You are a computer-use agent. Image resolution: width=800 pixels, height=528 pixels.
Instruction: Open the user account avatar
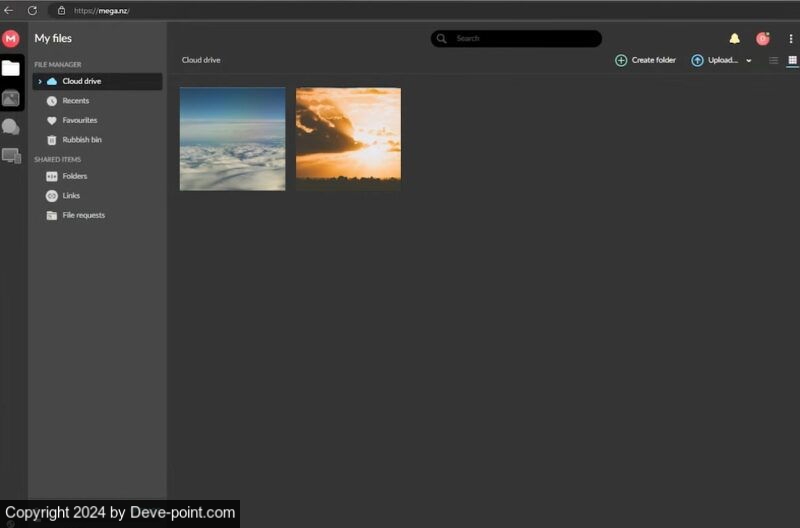[762, 39]
